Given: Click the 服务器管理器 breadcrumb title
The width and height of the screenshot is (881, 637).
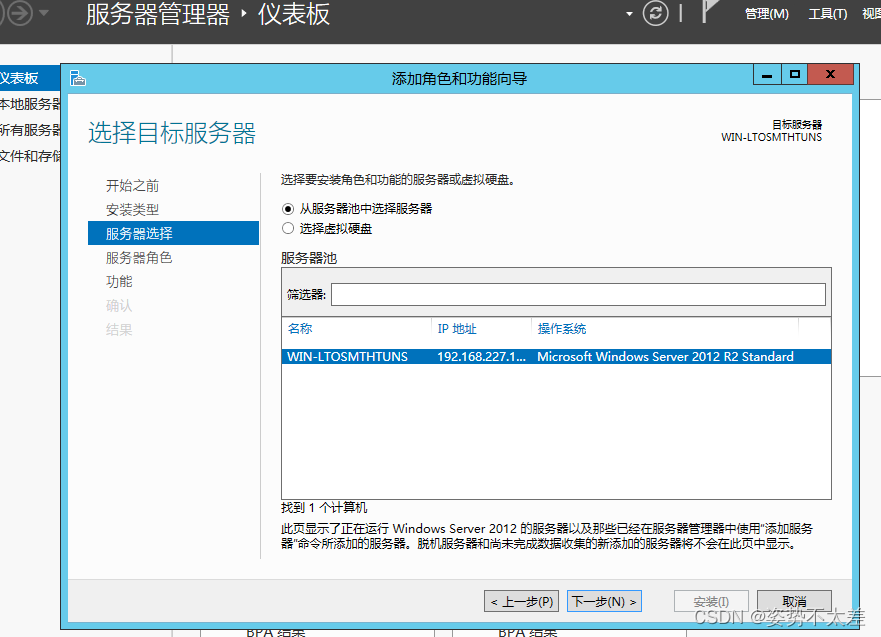Looking at the screenshot, I should [158, 14].
